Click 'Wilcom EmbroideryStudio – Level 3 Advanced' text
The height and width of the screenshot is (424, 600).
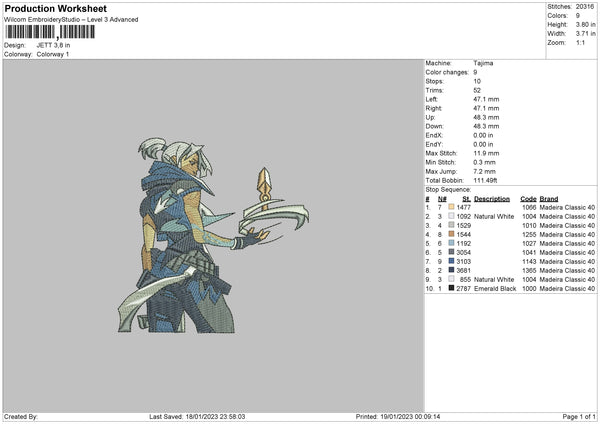click(x=71, y=20)
